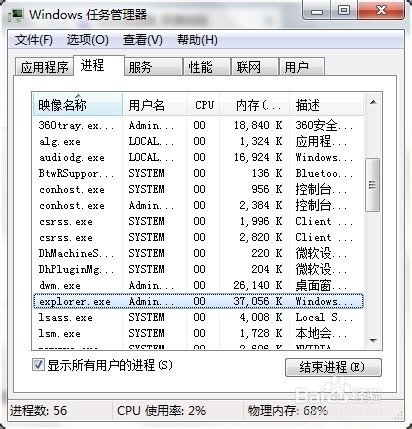Open the 性能 tab
412x429 pixels.
pyautogui.click(x=206, y=67)
